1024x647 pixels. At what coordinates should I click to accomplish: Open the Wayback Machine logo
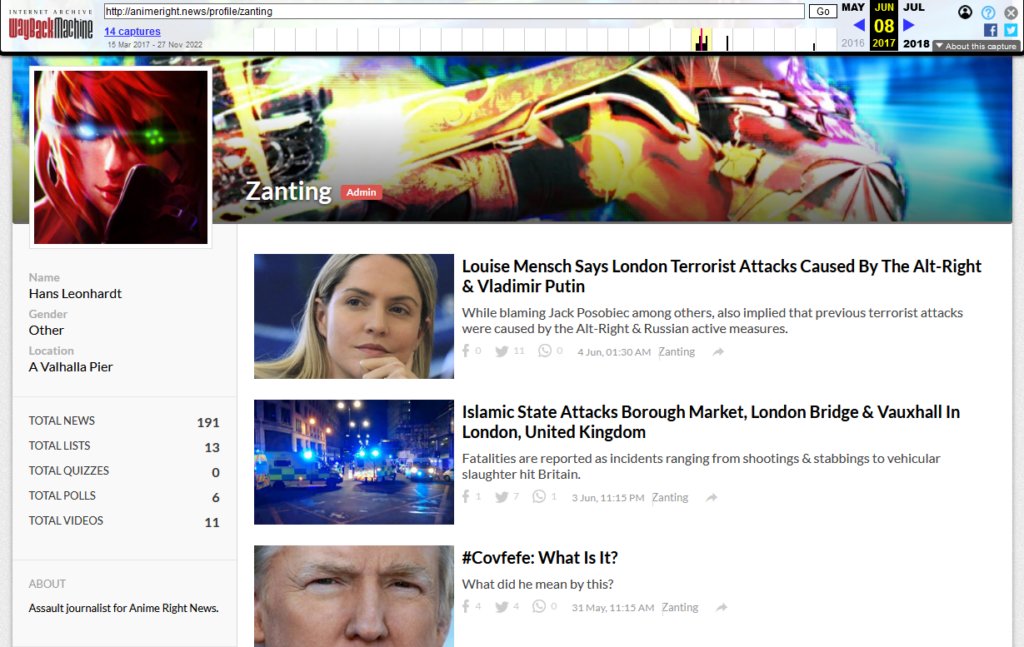tap(50, 26)
